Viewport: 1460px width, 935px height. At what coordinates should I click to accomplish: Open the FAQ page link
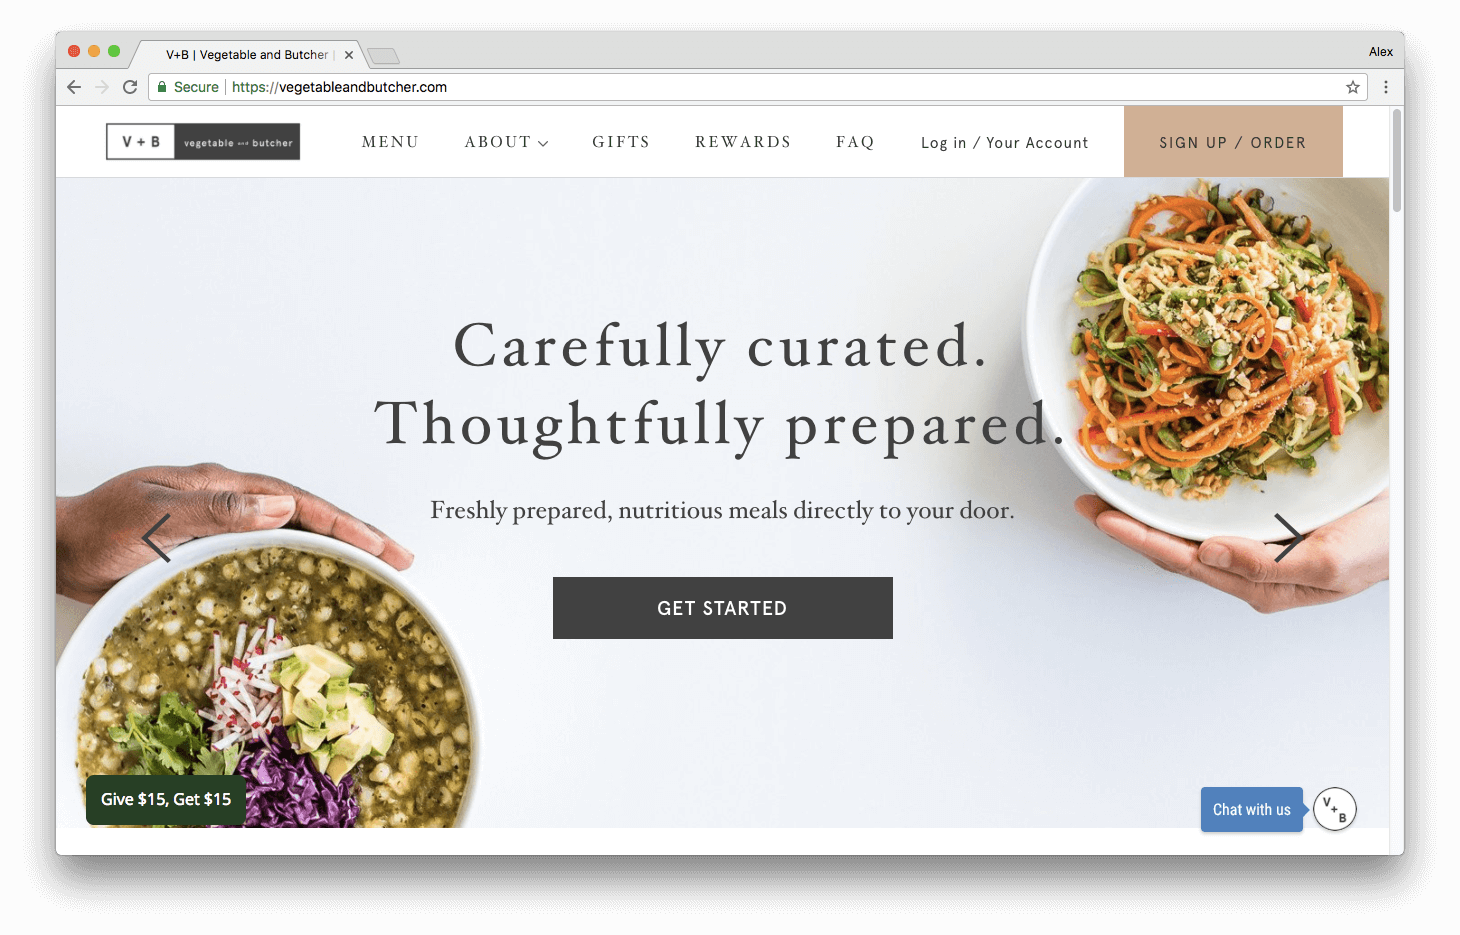[855, 142]
